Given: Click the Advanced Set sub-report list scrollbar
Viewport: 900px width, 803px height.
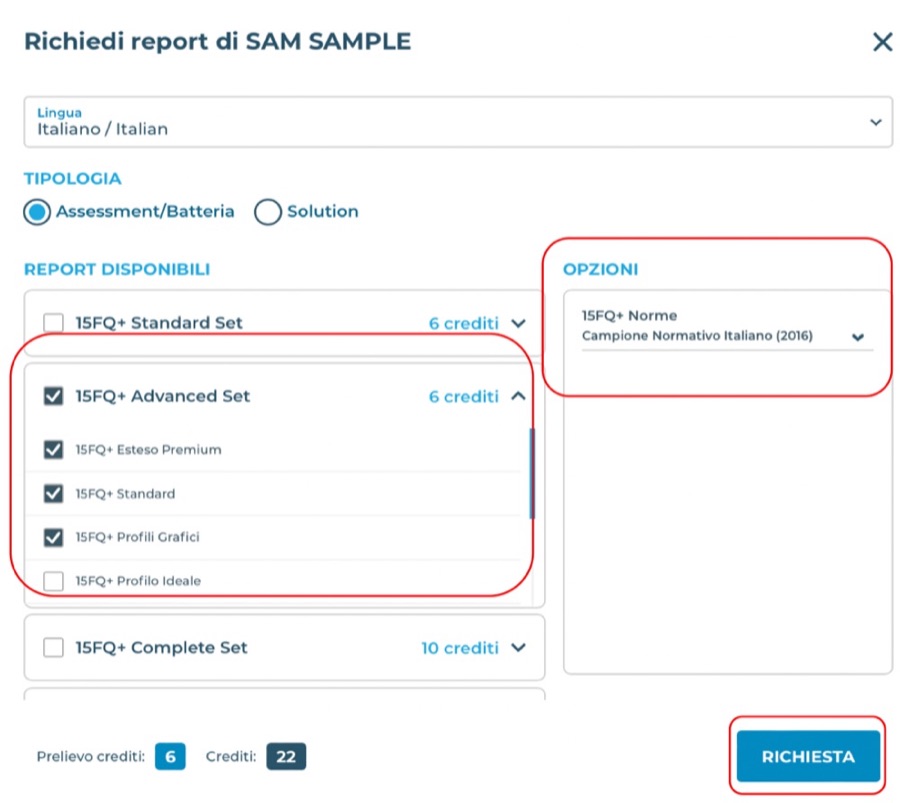Looking at the screenshot, I should pyautogui.click(x=532, y=474).
